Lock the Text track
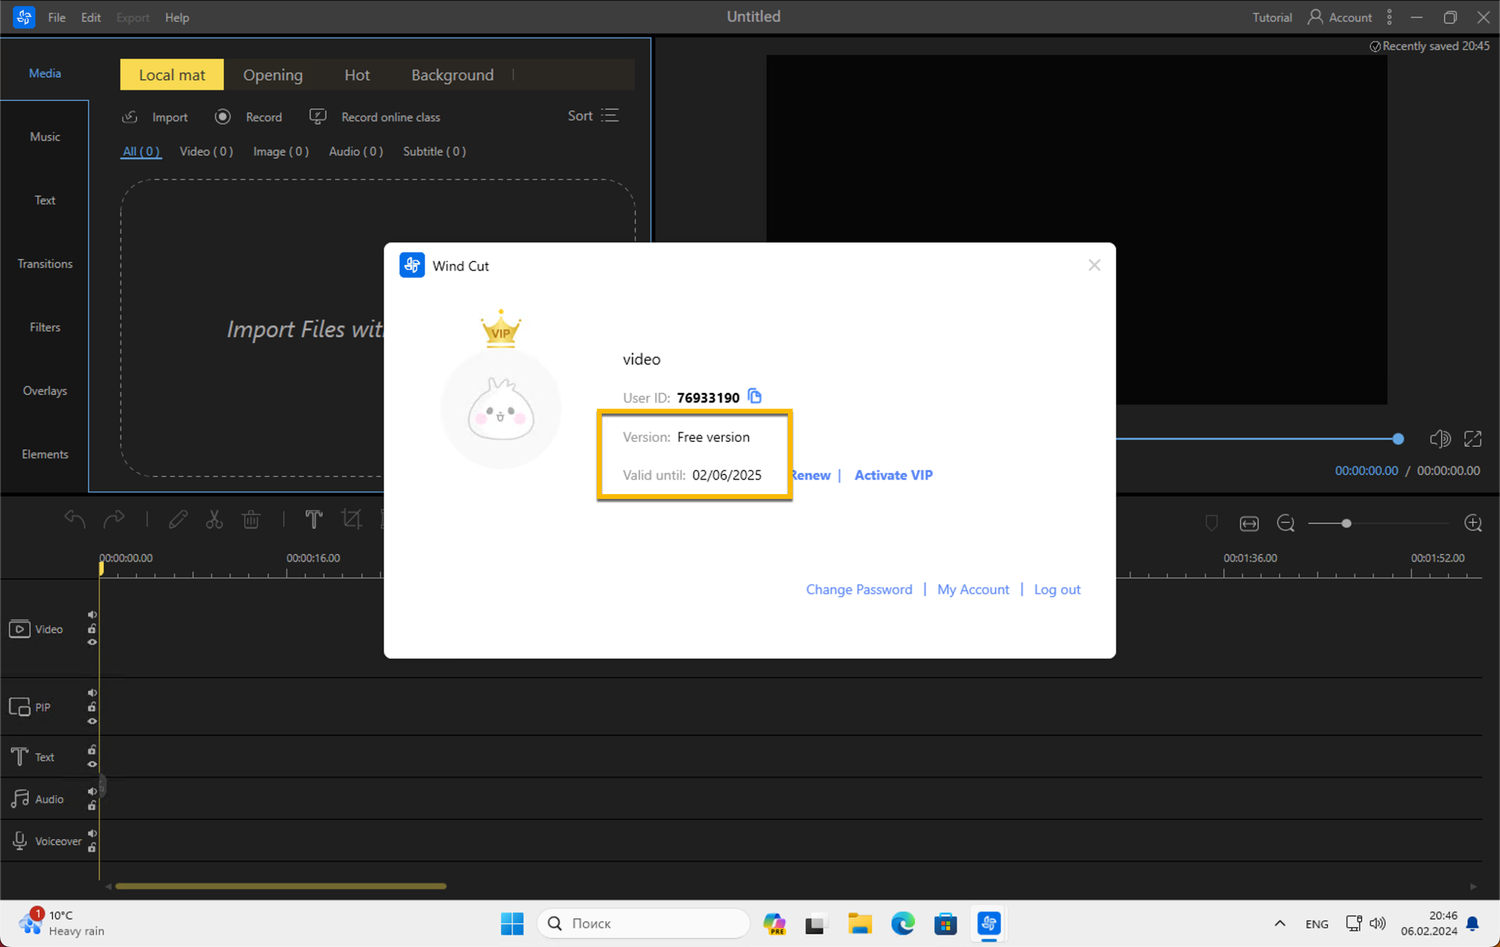This screenshot has width=1500, height=947. click(x=92, y=750)
